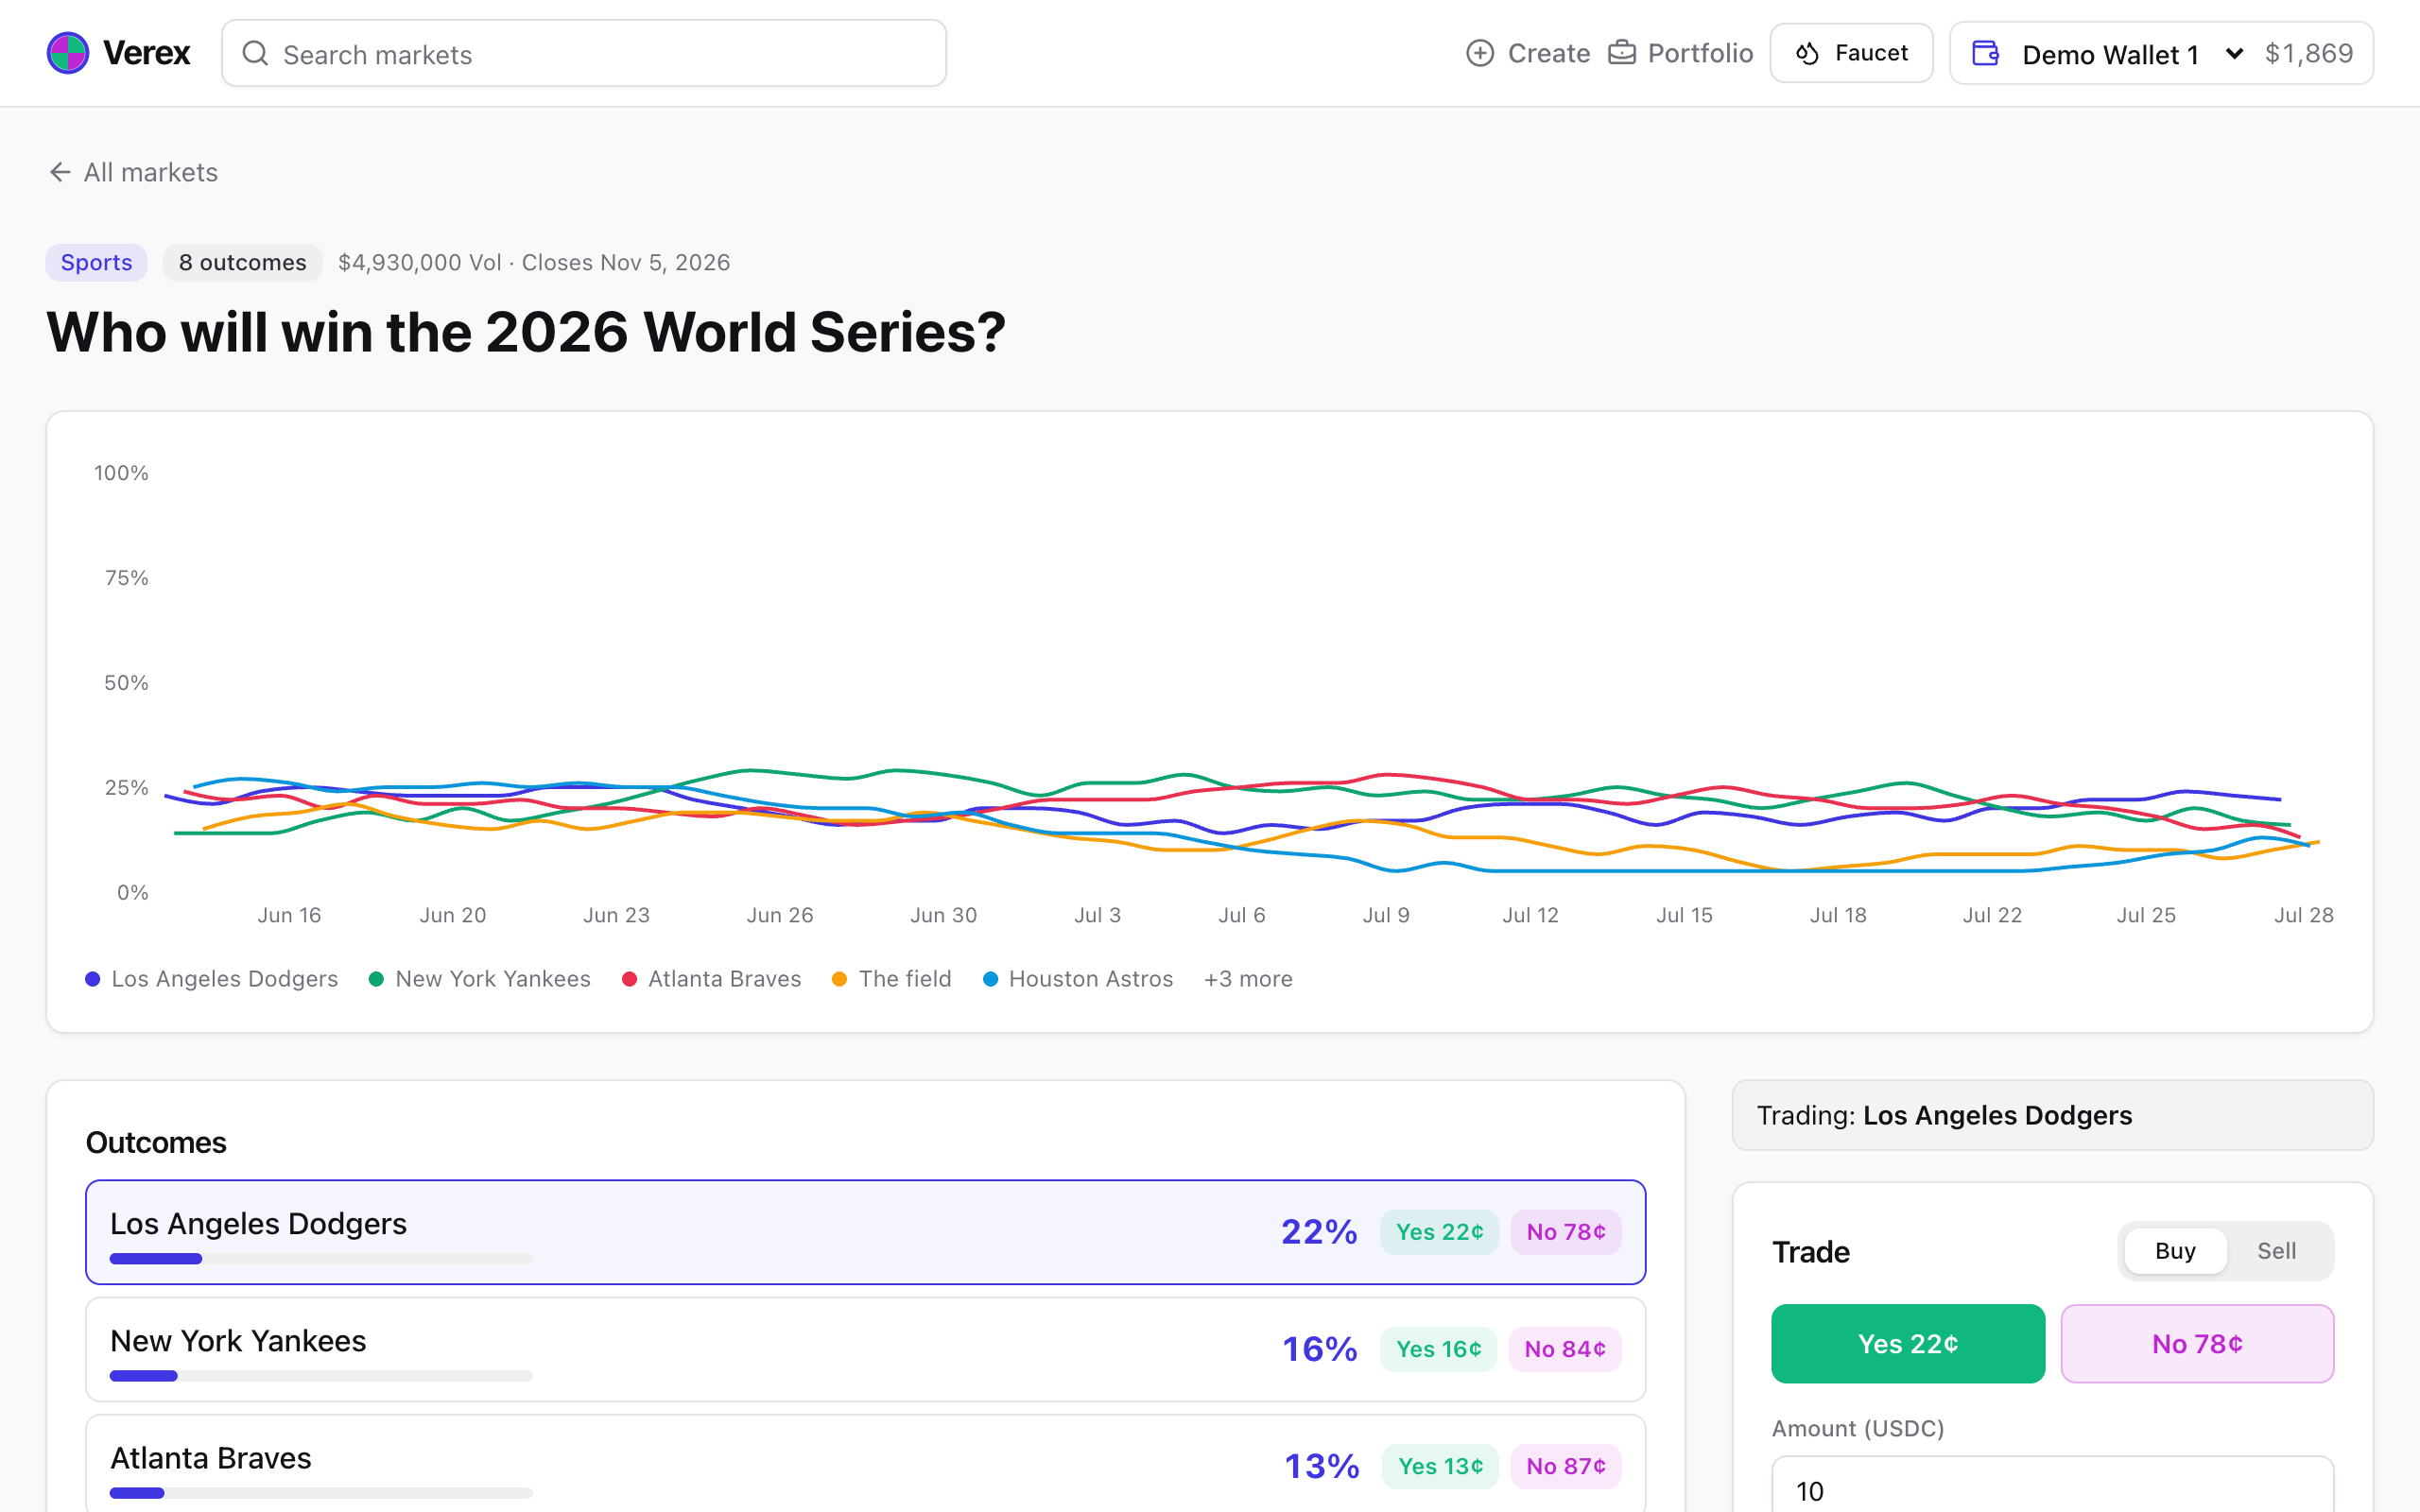Click Yes 16¢ for New York Yankees
The width and height of the screenshot is (2420, 1512).
tap(1438, 1349)
